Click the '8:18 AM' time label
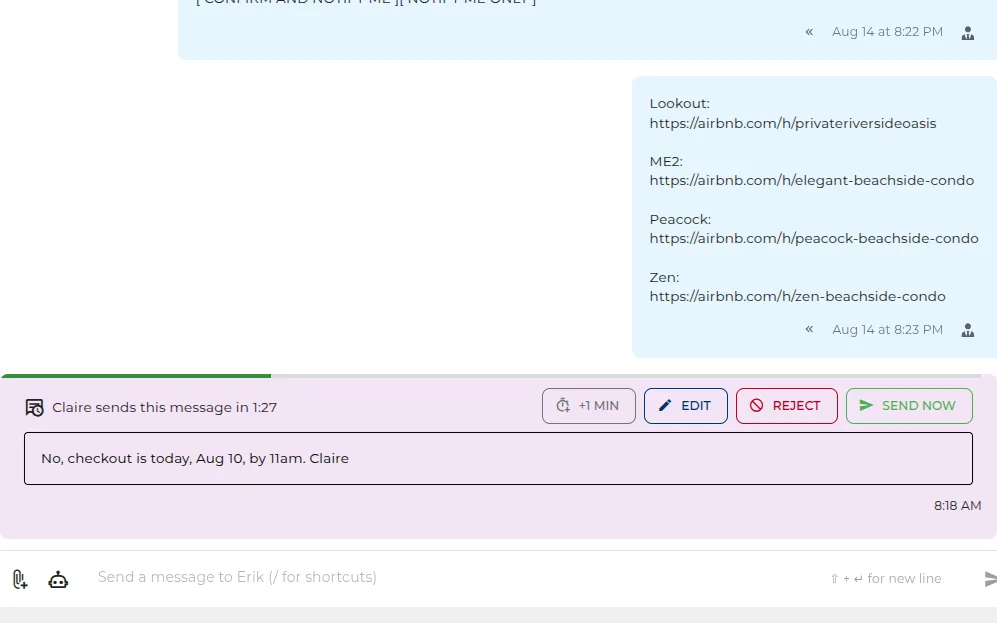997x623 pixels. 957,506
